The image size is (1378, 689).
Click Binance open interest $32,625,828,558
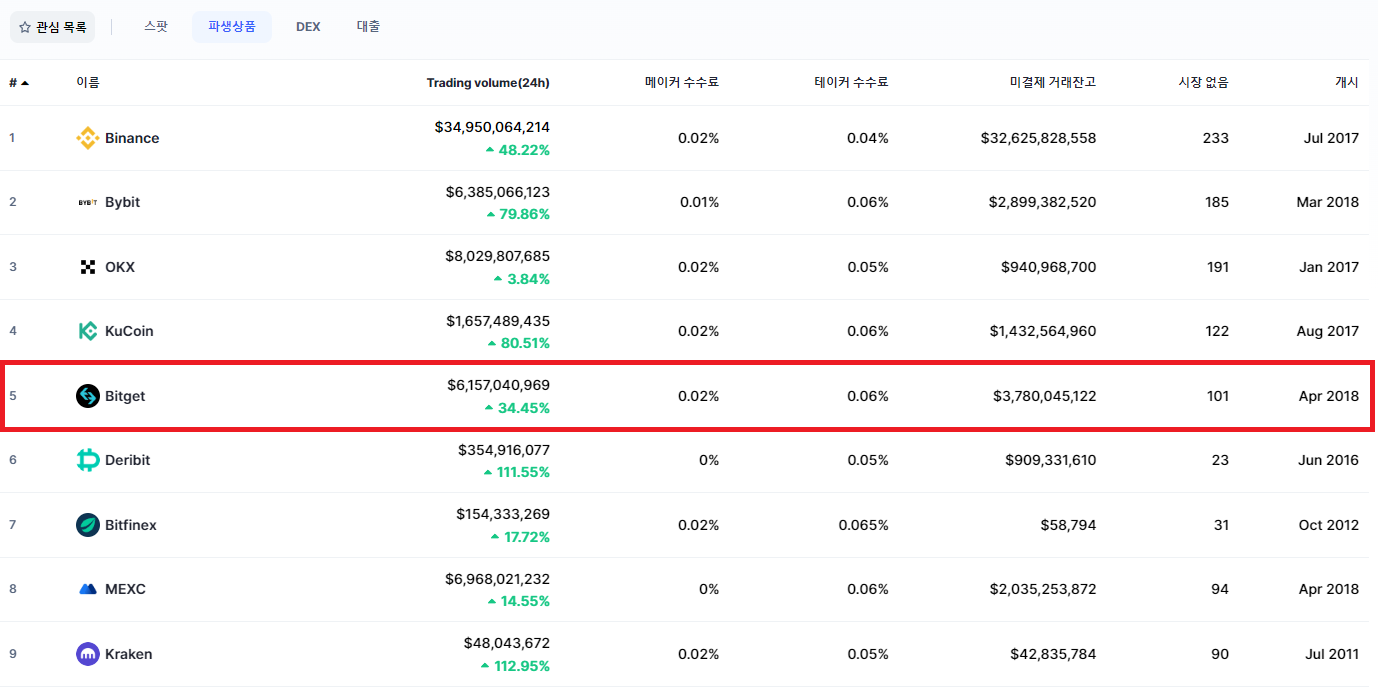(x=1039, y=138)
